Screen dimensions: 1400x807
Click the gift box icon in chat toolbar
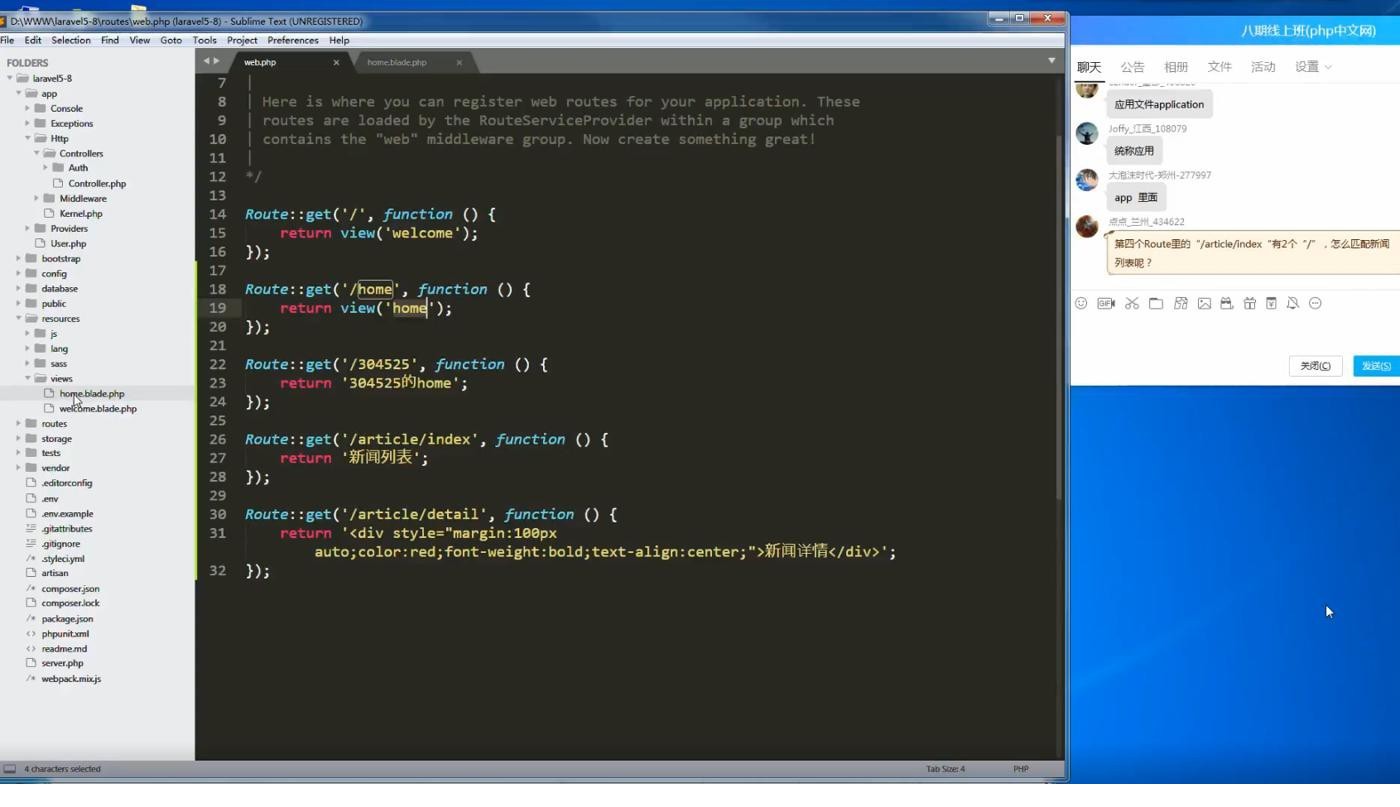pos(1250,303)
